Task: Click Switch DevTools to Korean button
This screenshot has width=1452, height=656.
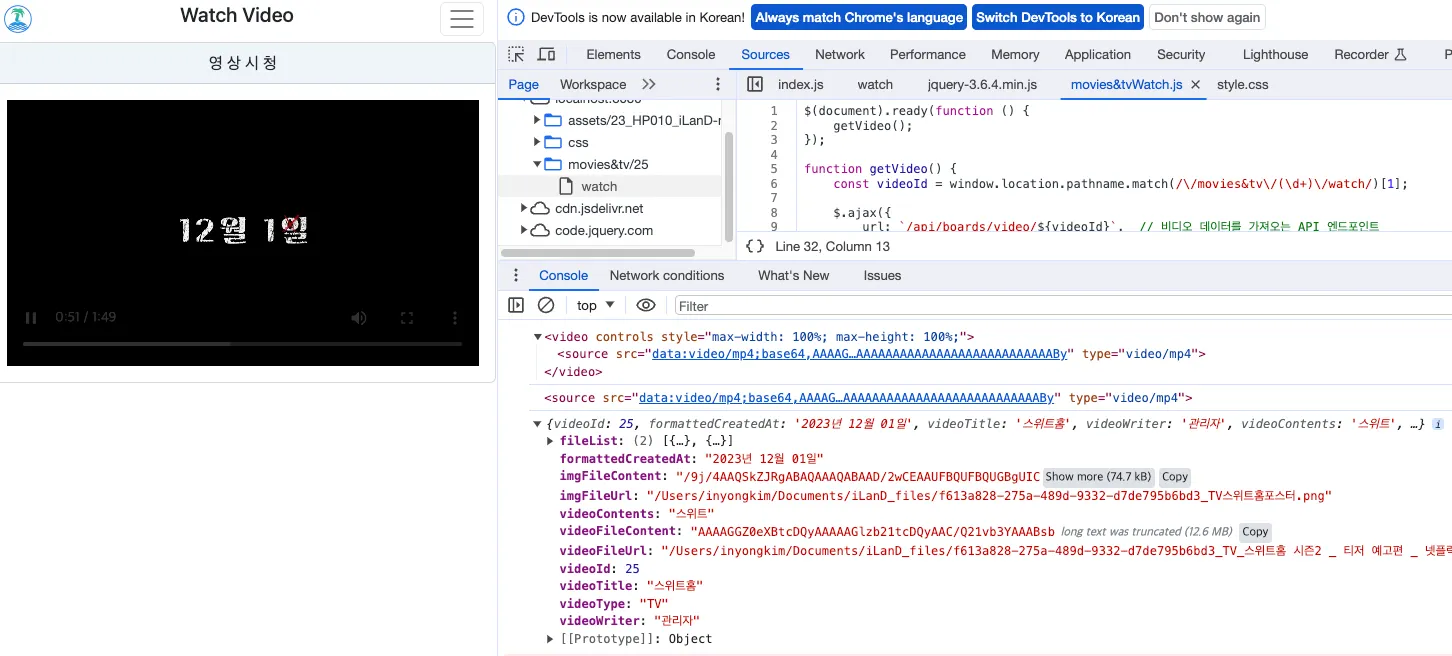Action: point(1057,17)
